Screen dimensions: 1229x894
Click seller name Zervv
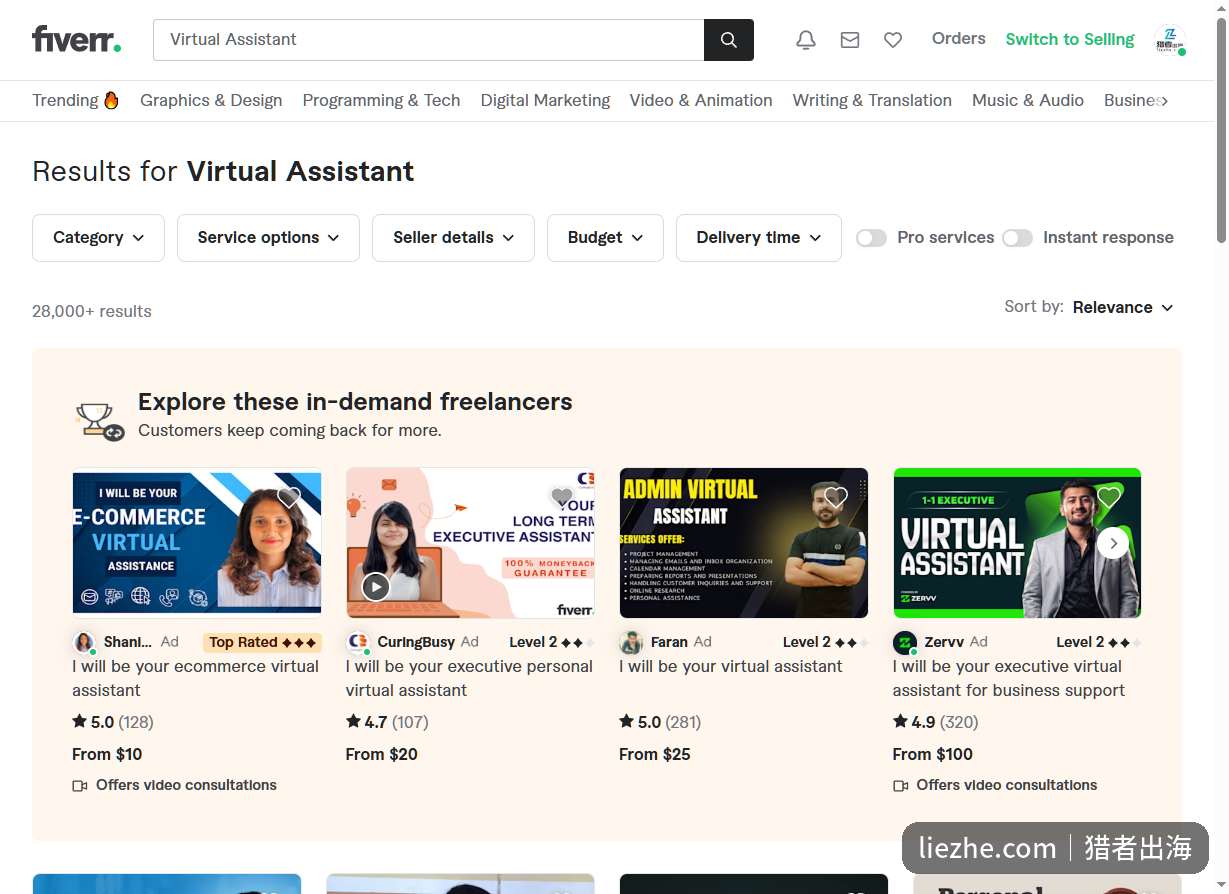pyautogui.click(x=944, y=642)
